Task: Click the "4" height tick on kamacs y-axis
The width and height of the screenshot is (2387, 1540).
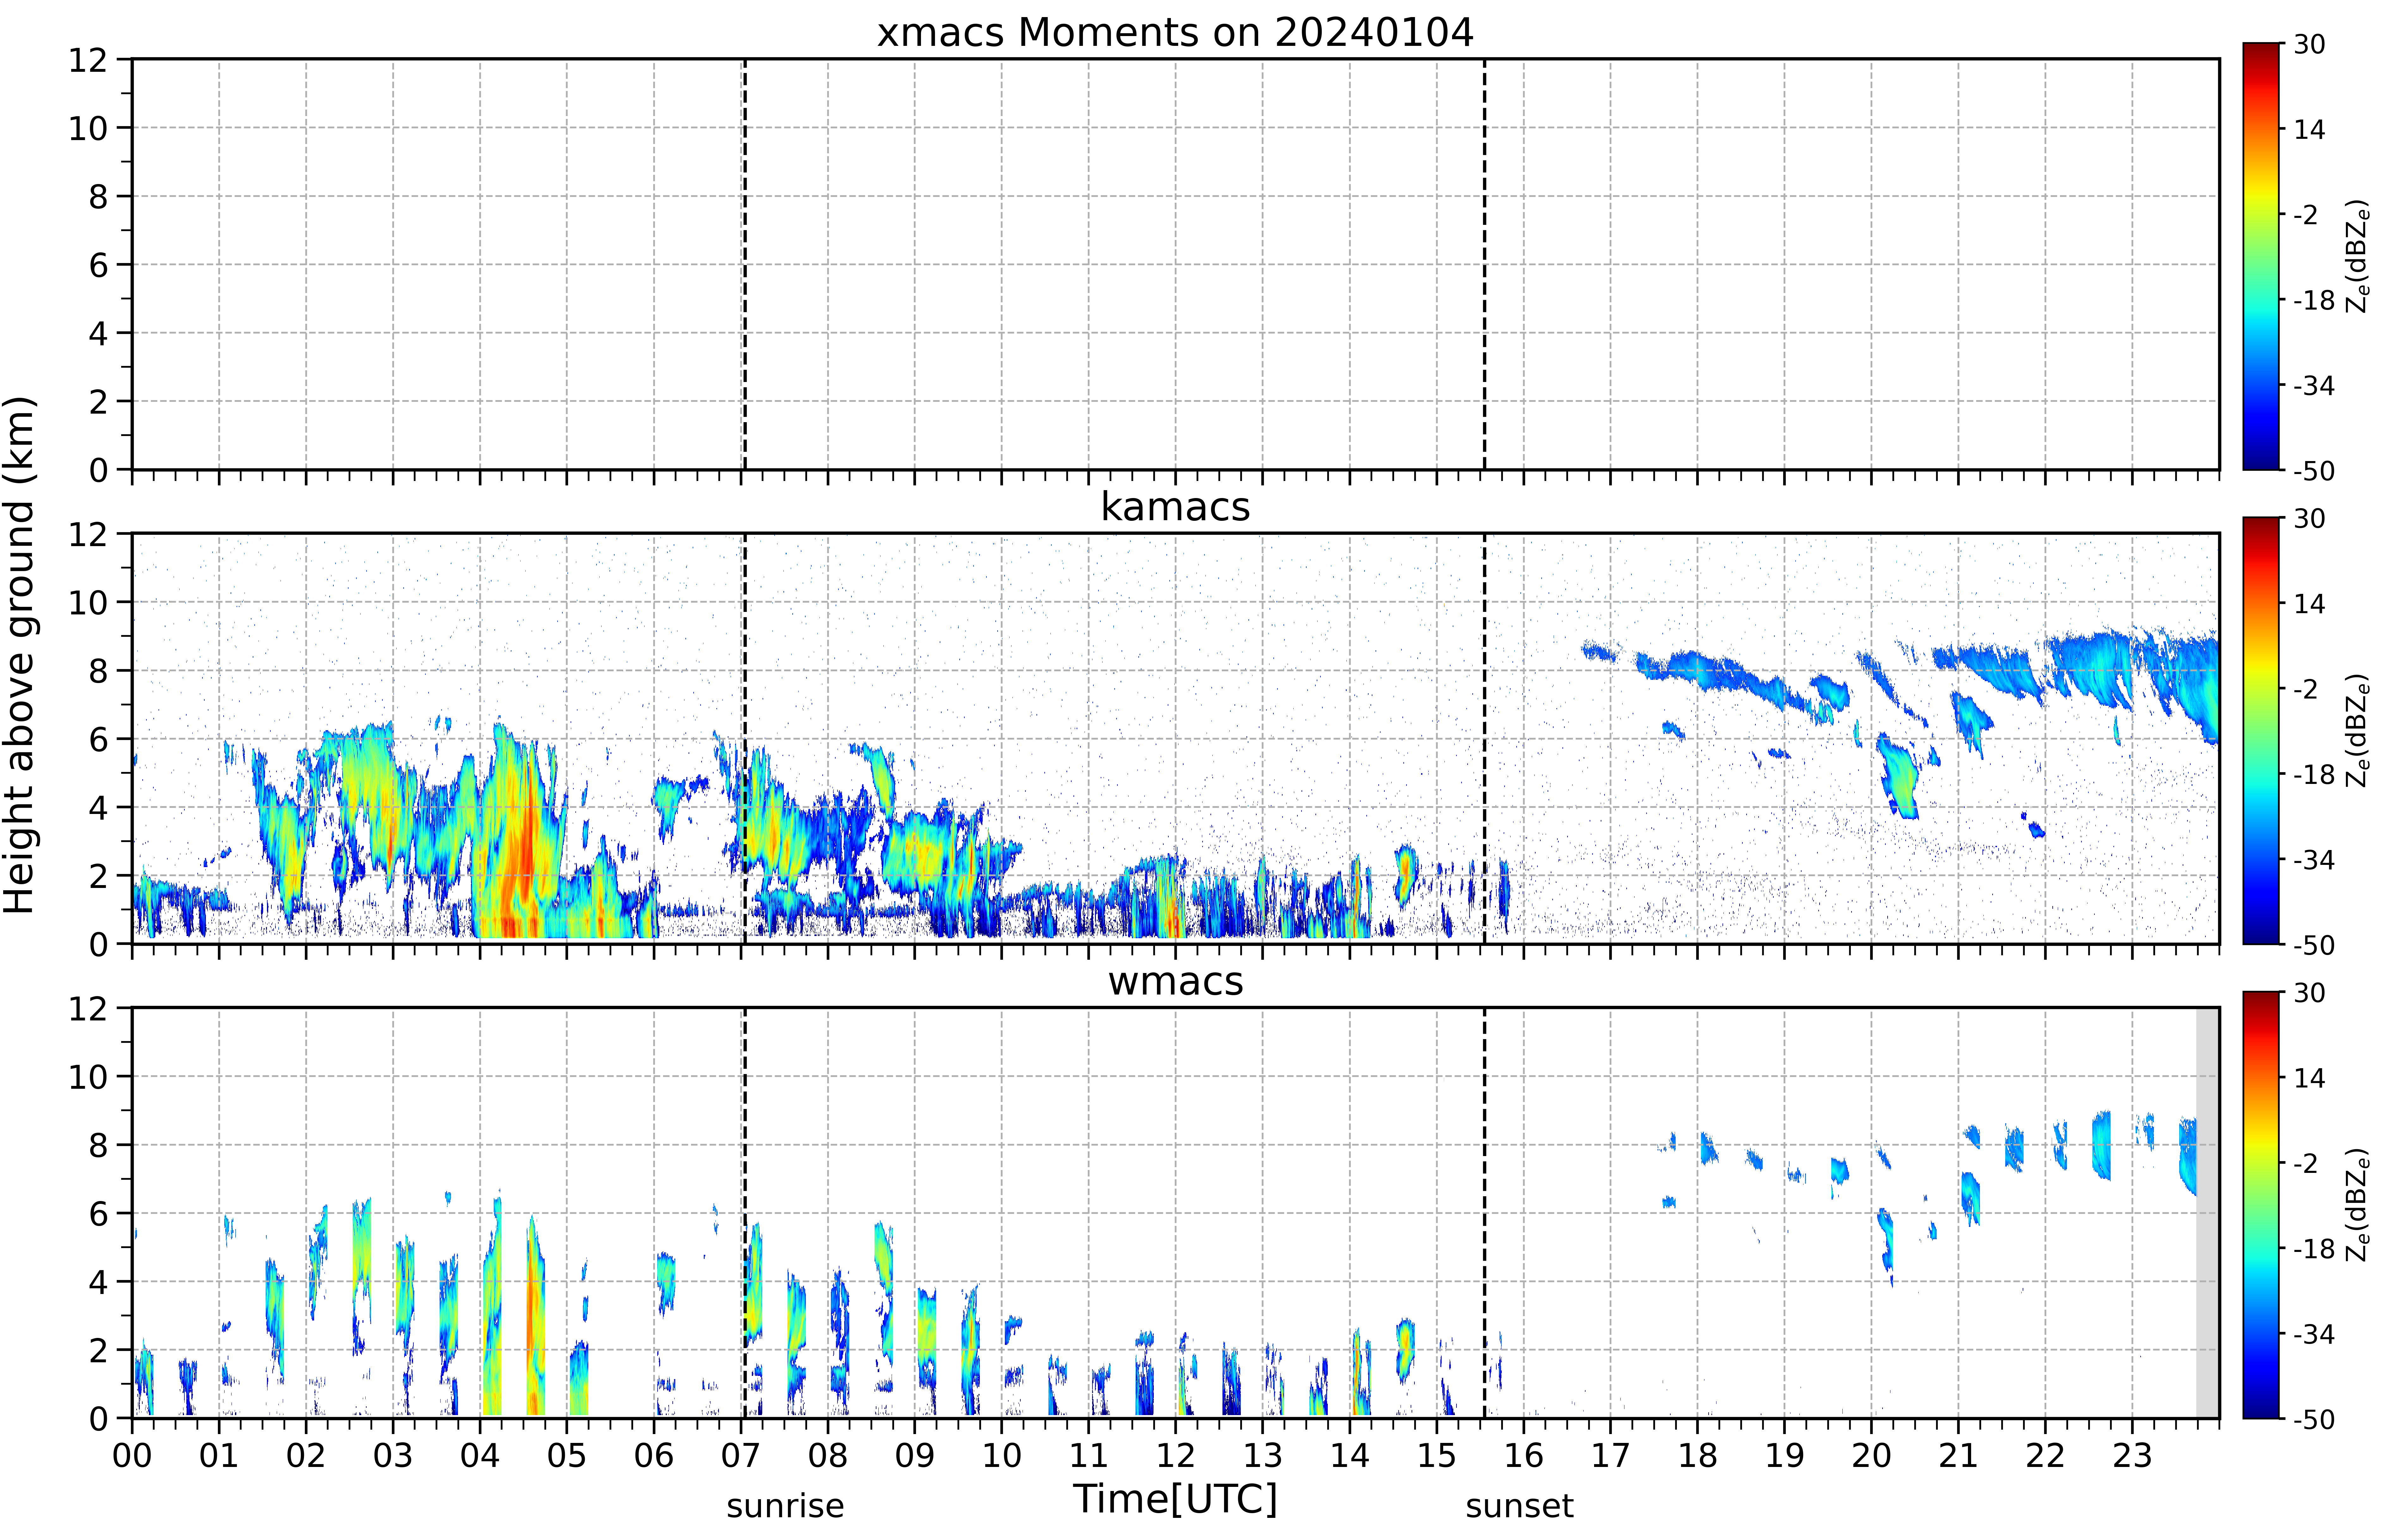Action: pos(98,807)
